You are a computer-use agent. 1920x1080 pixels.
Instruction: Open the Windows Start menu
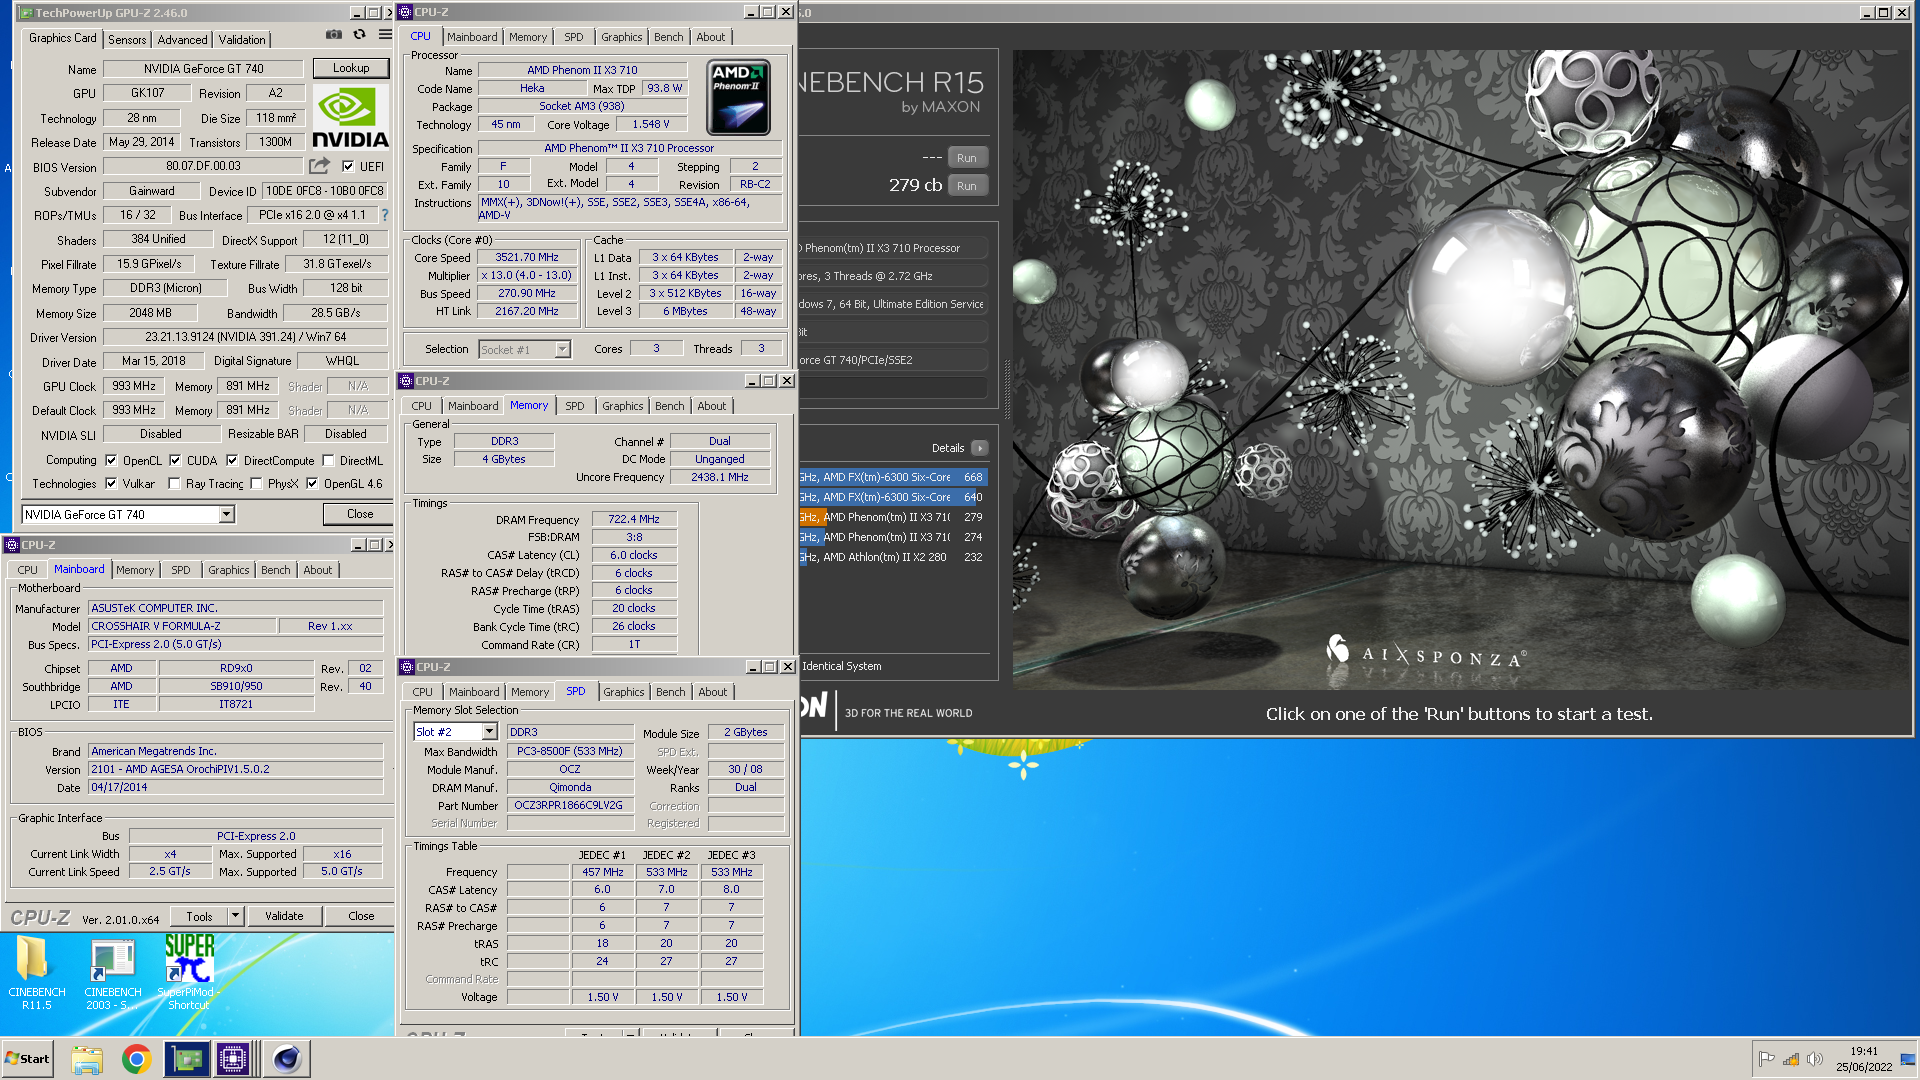click(x=27, y=1059)
